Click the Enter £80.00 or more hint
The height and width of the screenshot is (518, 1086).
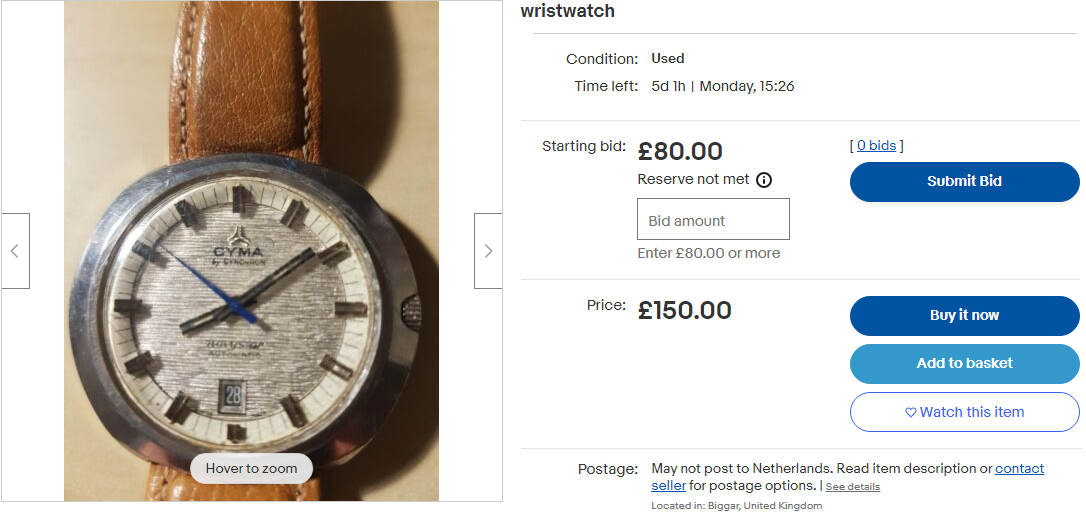(x=708, y=253)
